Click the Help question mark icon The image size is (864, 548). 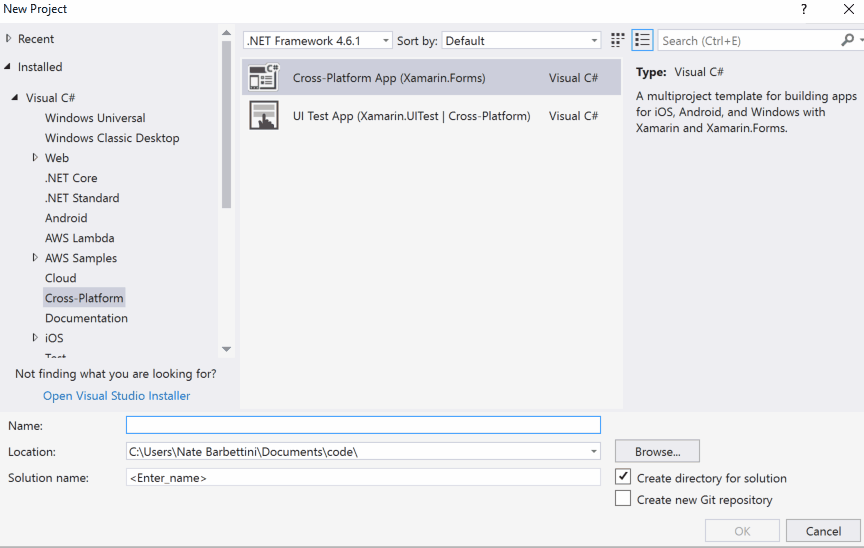[804, 9]
